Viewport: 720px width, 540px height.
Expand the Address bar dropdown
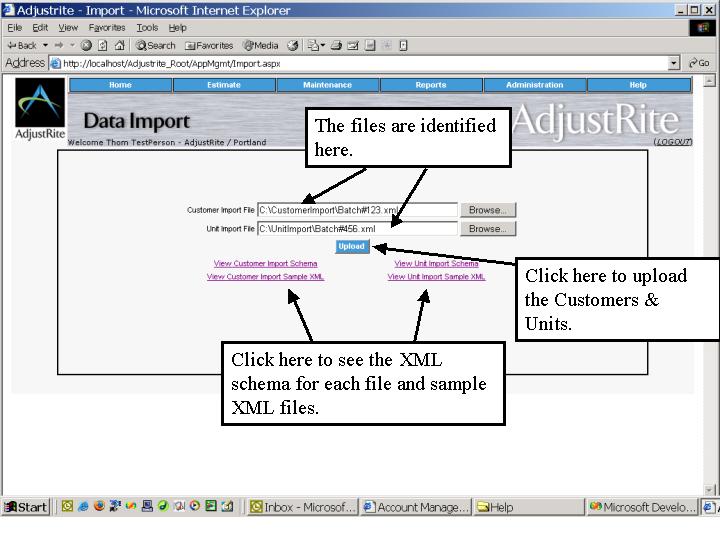click(674, 63)
